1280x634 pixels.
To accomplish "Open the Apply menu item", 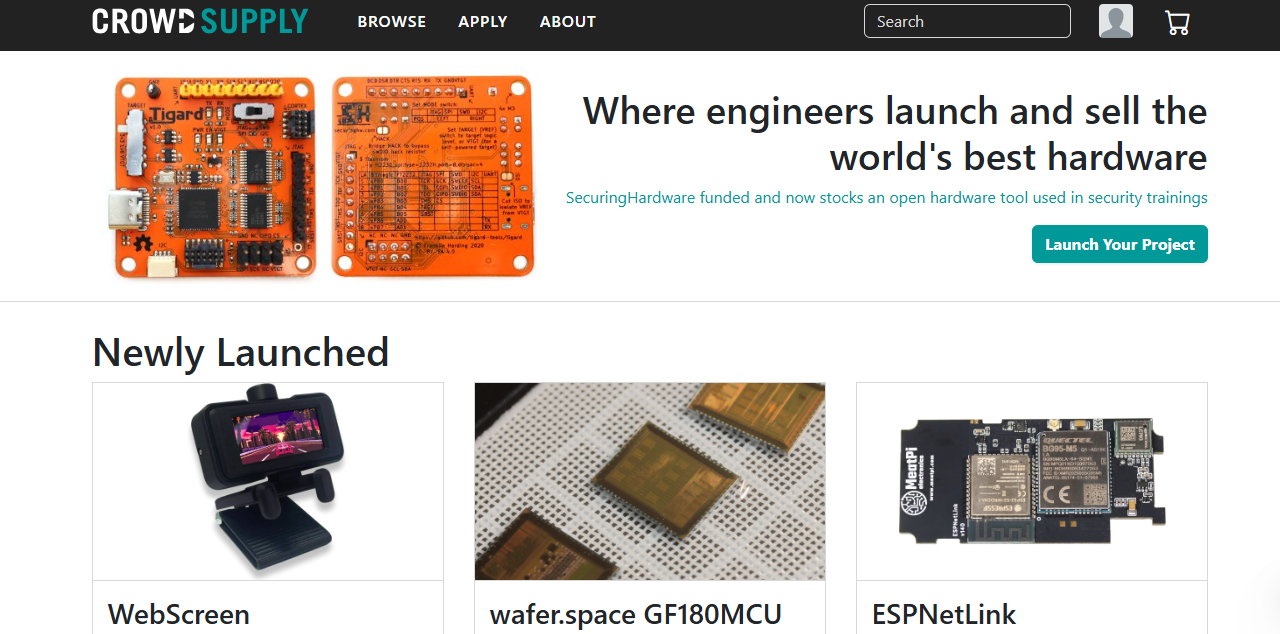I will coord(483,21).
